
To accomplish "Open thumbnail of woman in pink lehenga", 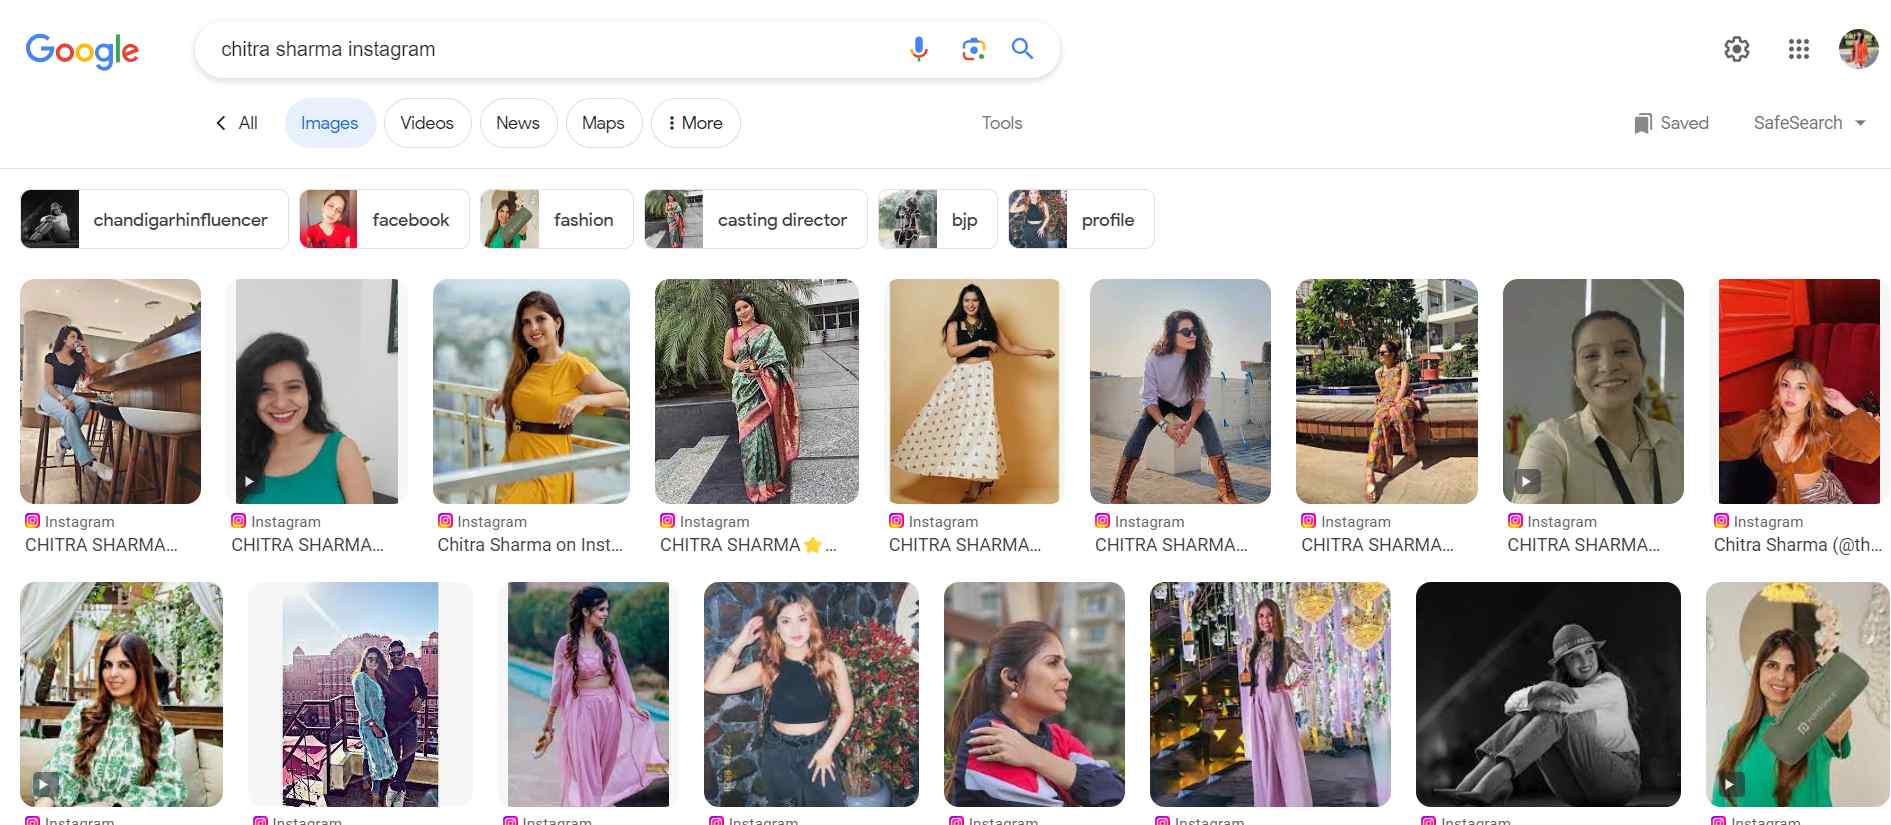I will click(588, 694).
